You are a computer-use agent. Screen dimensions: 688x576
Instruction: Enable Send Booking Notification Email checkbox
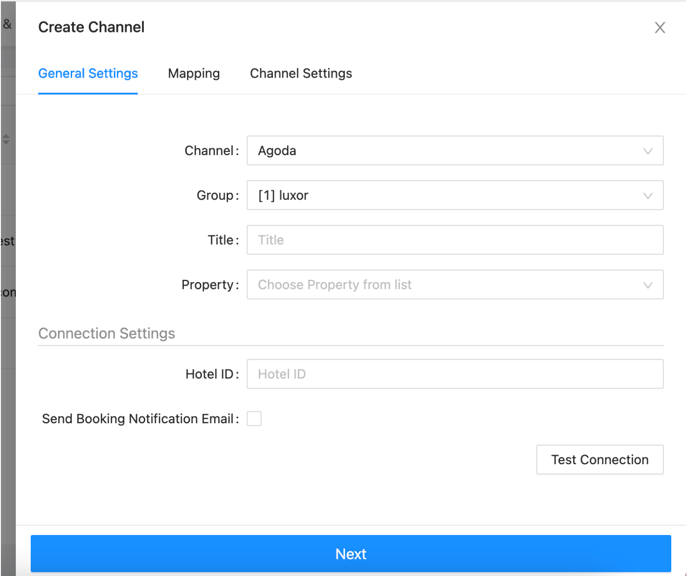tap(254, 419)
